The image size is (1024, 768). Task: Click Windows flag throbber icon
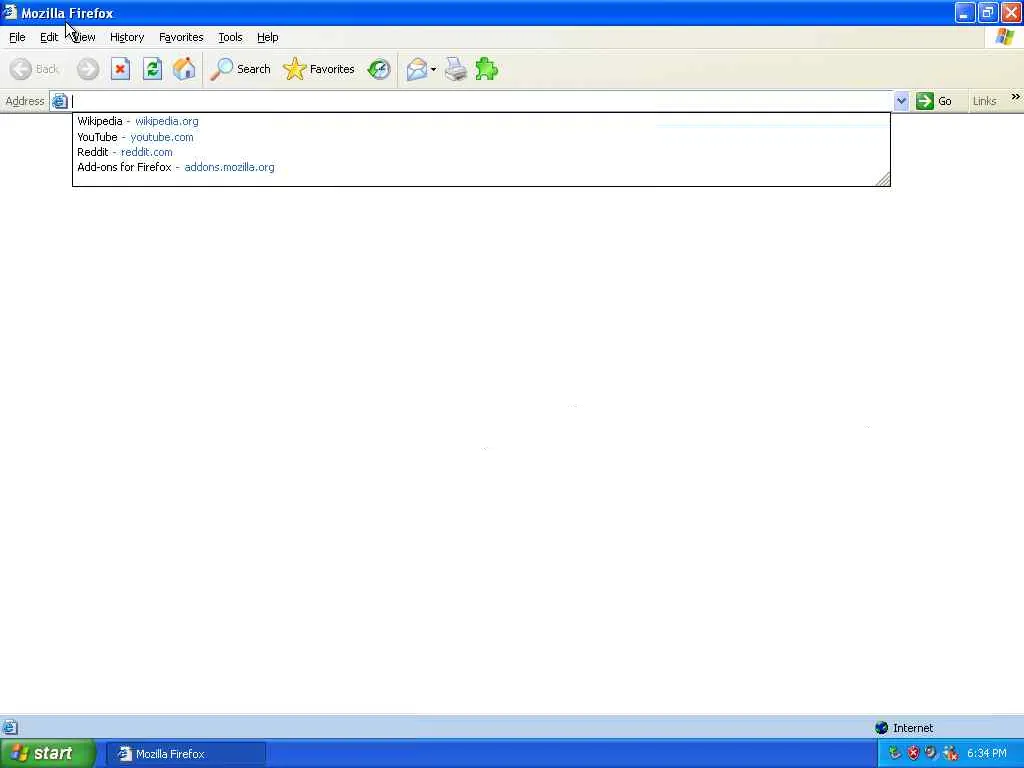(1004, 37)
